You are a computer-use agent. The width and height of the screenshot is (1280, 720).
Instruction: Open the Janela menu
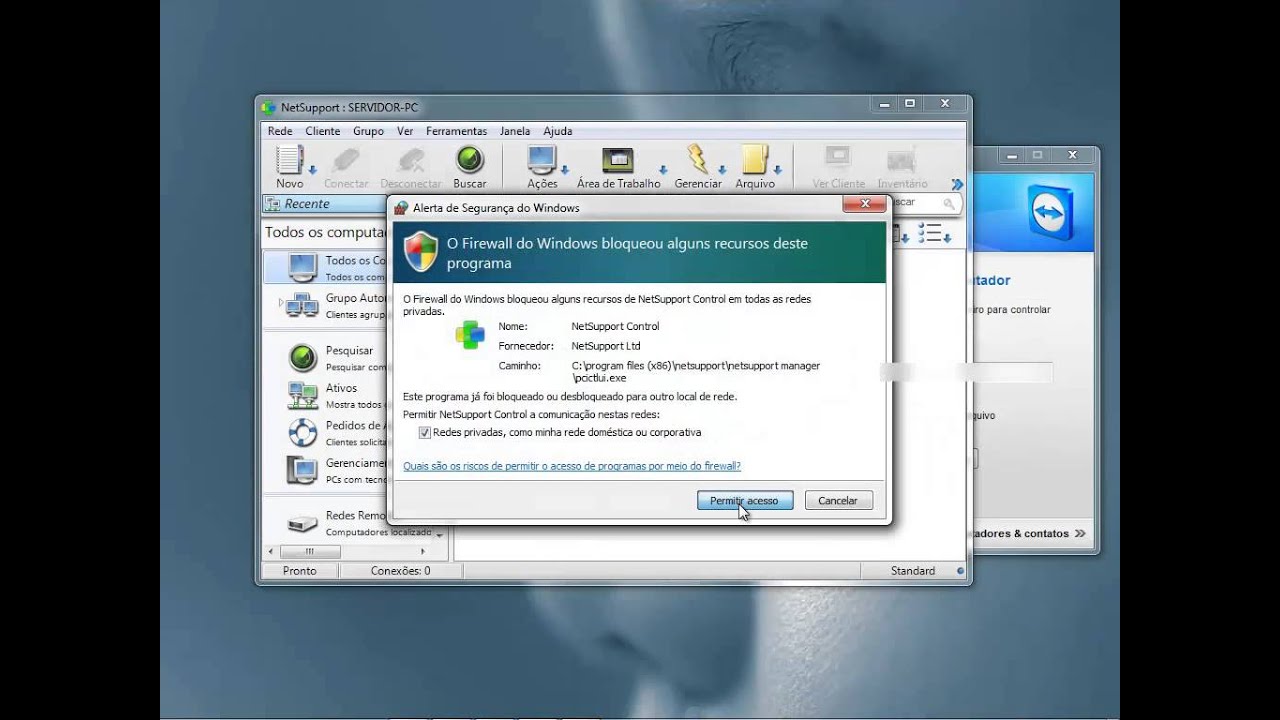pyautogui.click(x=515, y=131)
